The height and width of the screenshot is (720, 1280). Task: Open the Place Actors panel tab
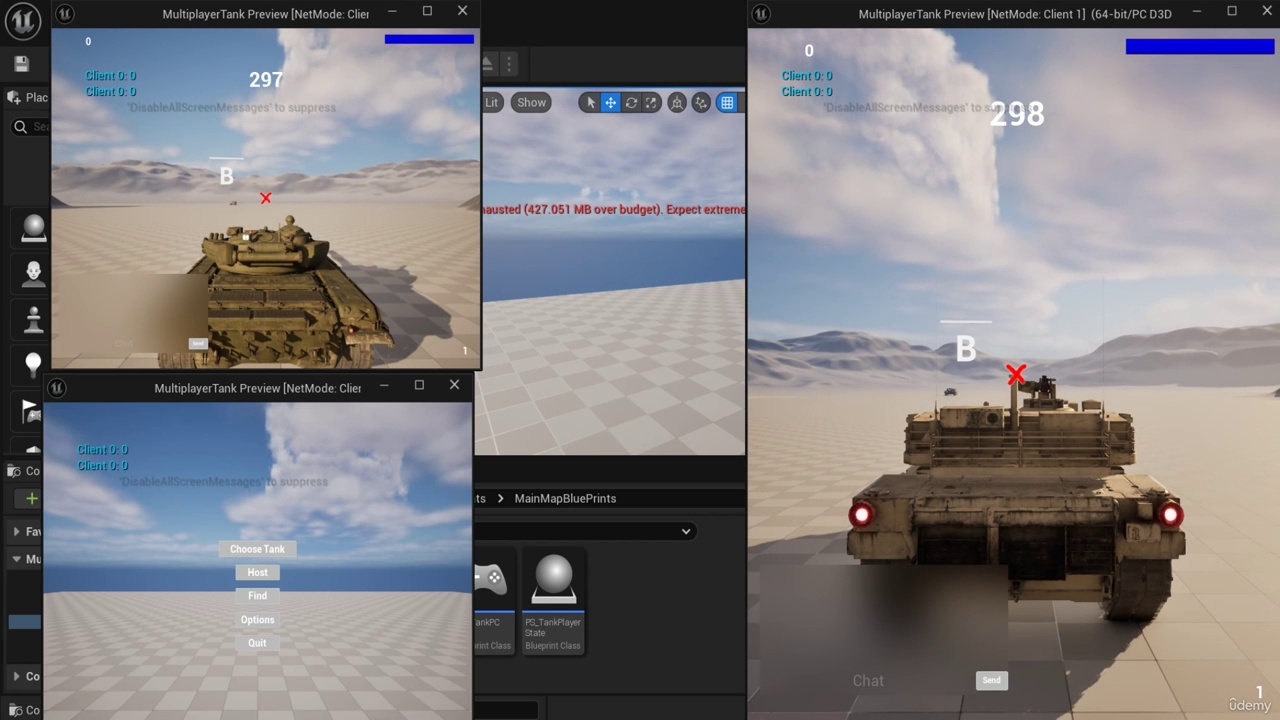(x=27, y=97)
